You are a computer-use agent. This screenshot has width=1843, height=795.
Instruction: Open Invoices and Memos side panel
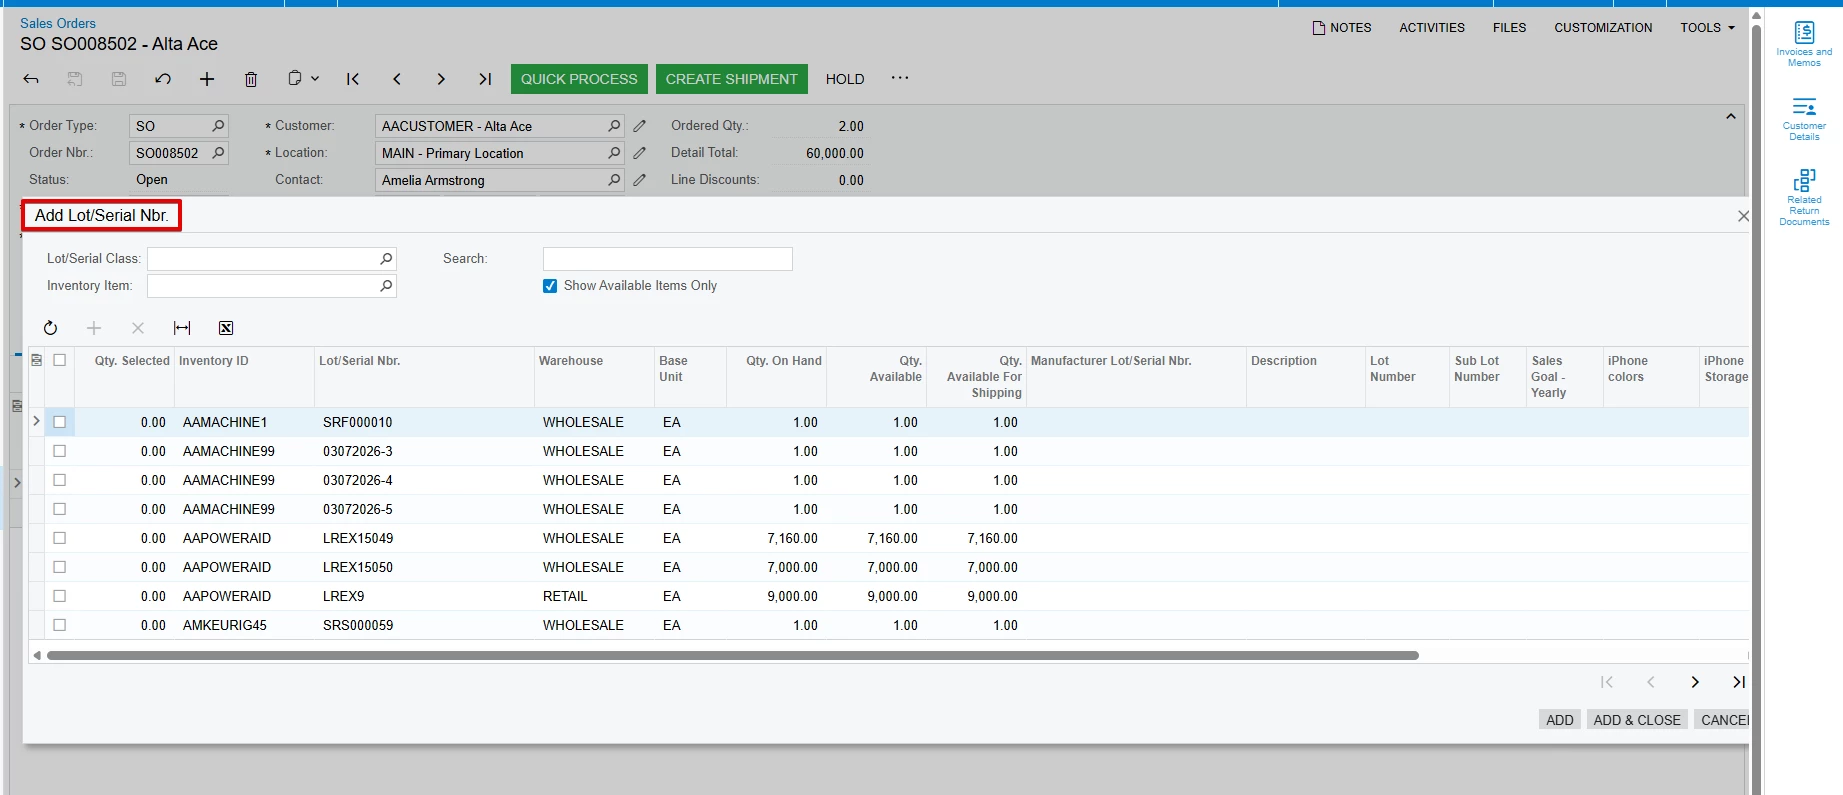click(1804, 44)
